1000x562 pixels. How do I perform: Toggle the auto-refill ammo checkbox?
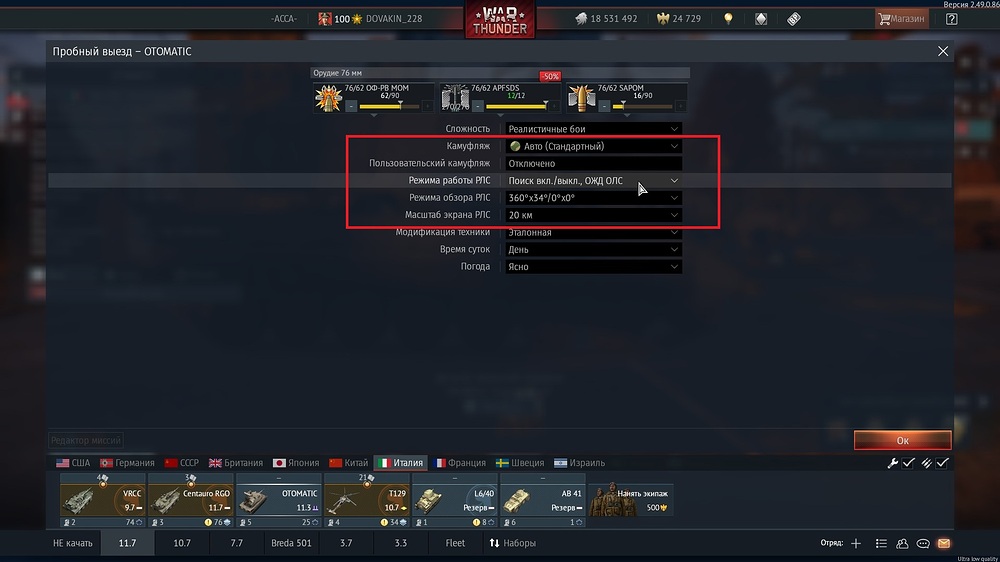pos(942,463)
